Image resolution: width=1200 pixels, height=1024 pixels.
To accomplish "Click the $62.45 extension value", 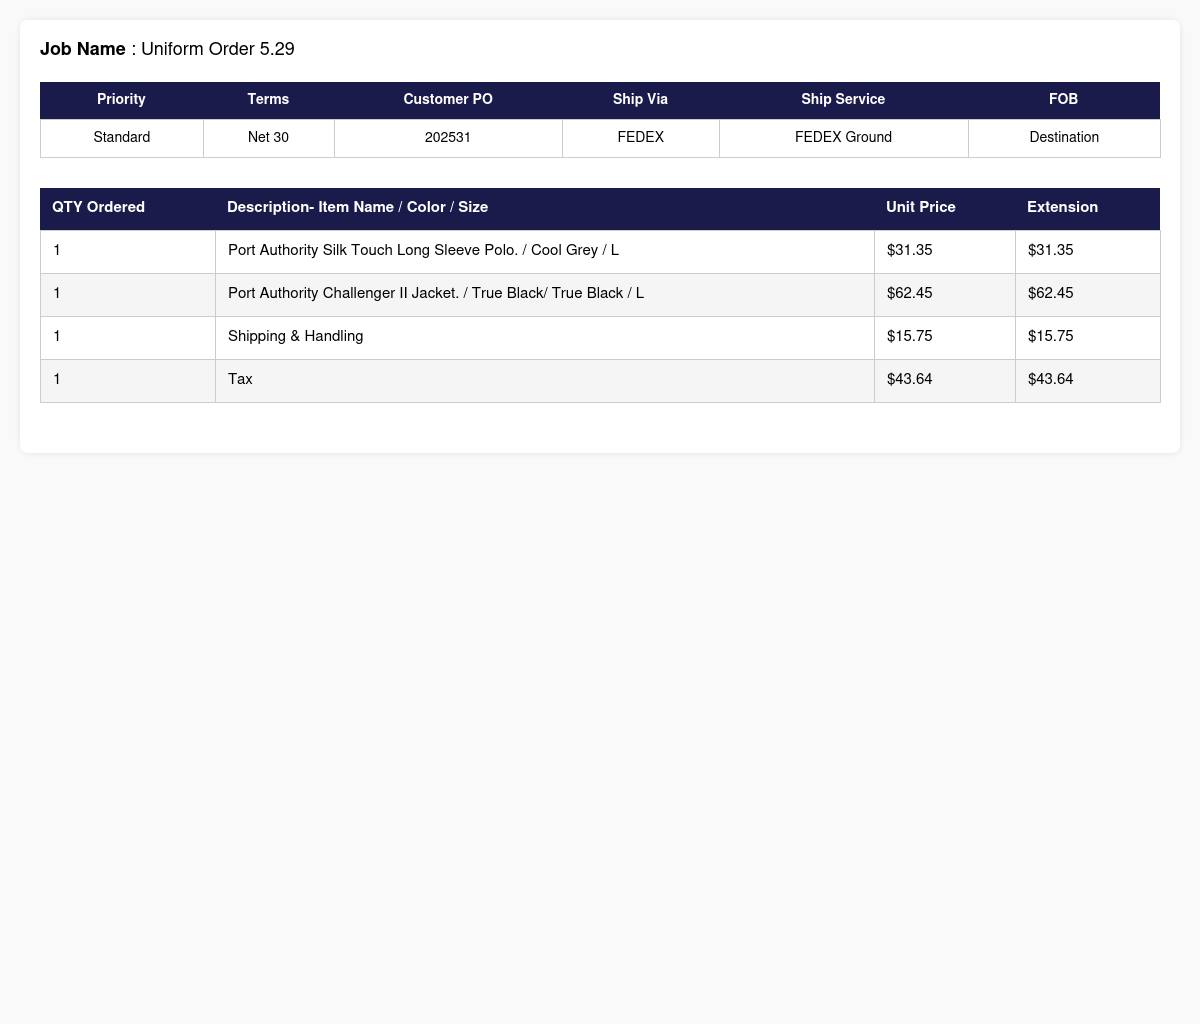I will pyautogui.click(x=1050, y=293).
